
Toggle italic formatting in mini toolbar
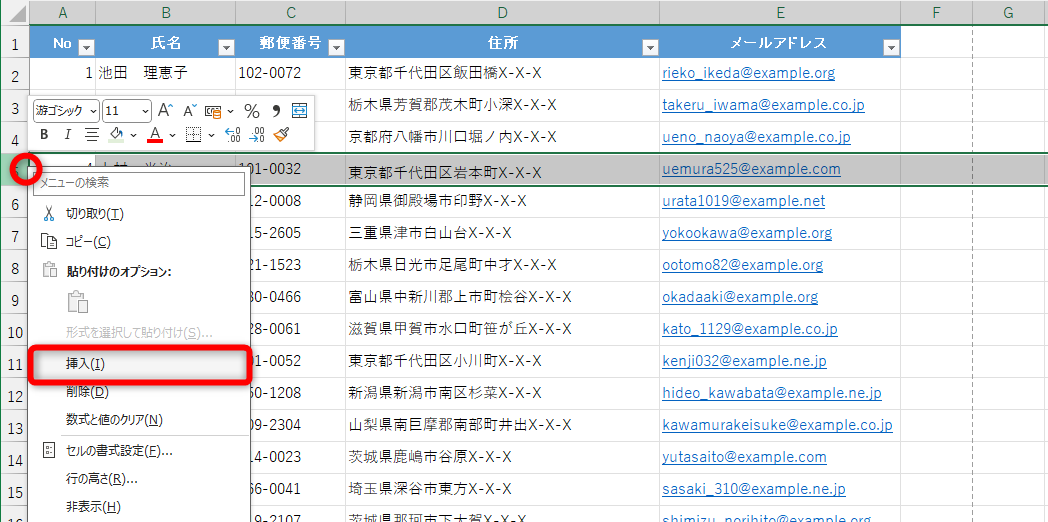(67, 135)
